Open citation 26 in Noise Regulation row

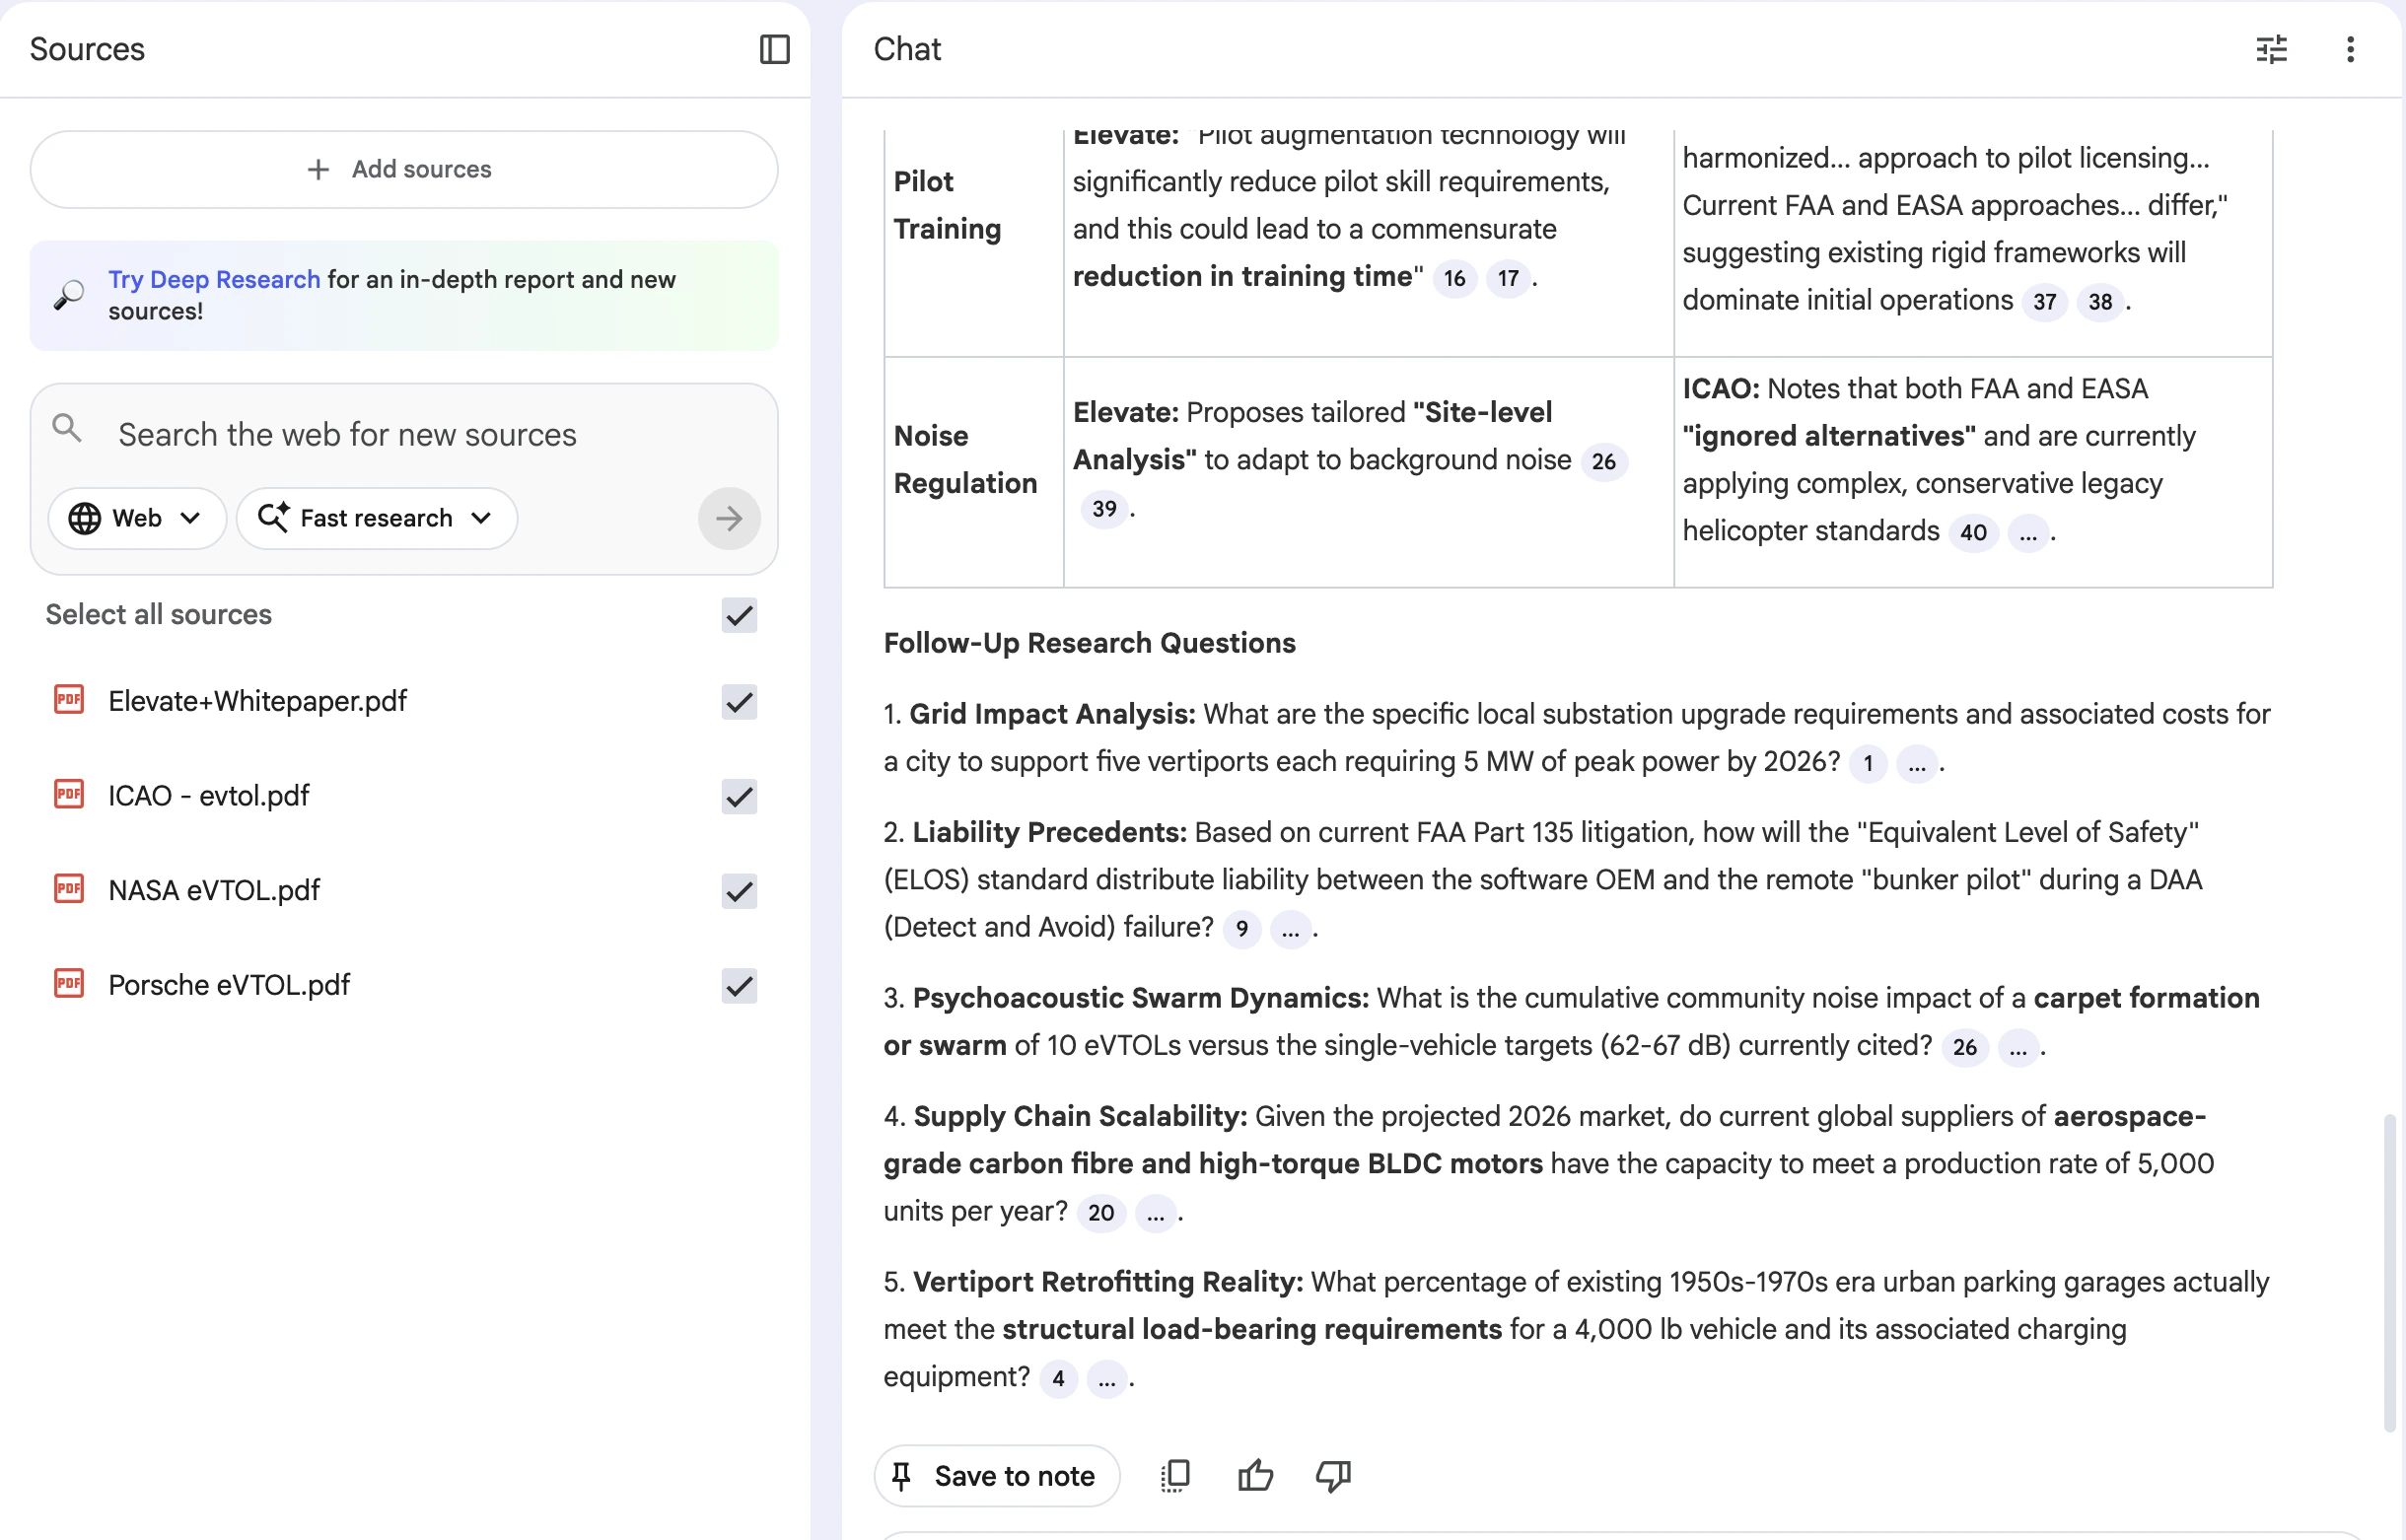tap(1602, 461)
